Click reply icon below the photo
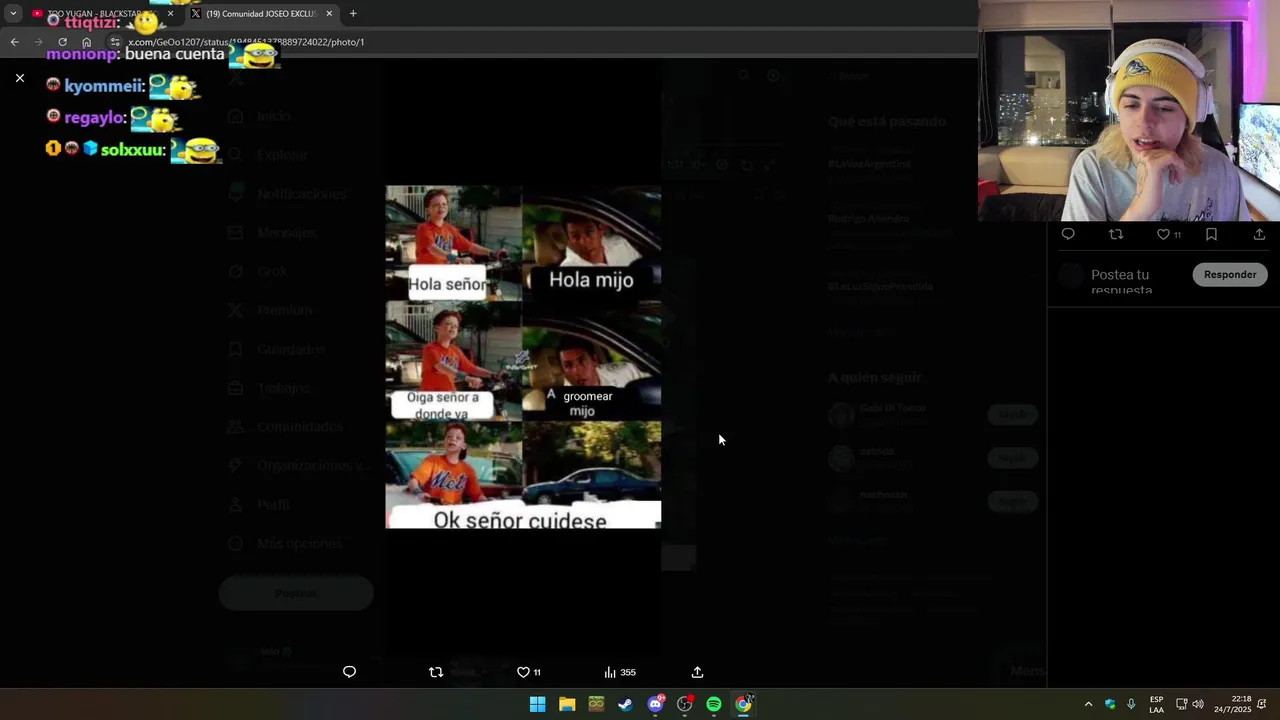This screenshot has height=720, width=1280. click(x=349, y=672)
